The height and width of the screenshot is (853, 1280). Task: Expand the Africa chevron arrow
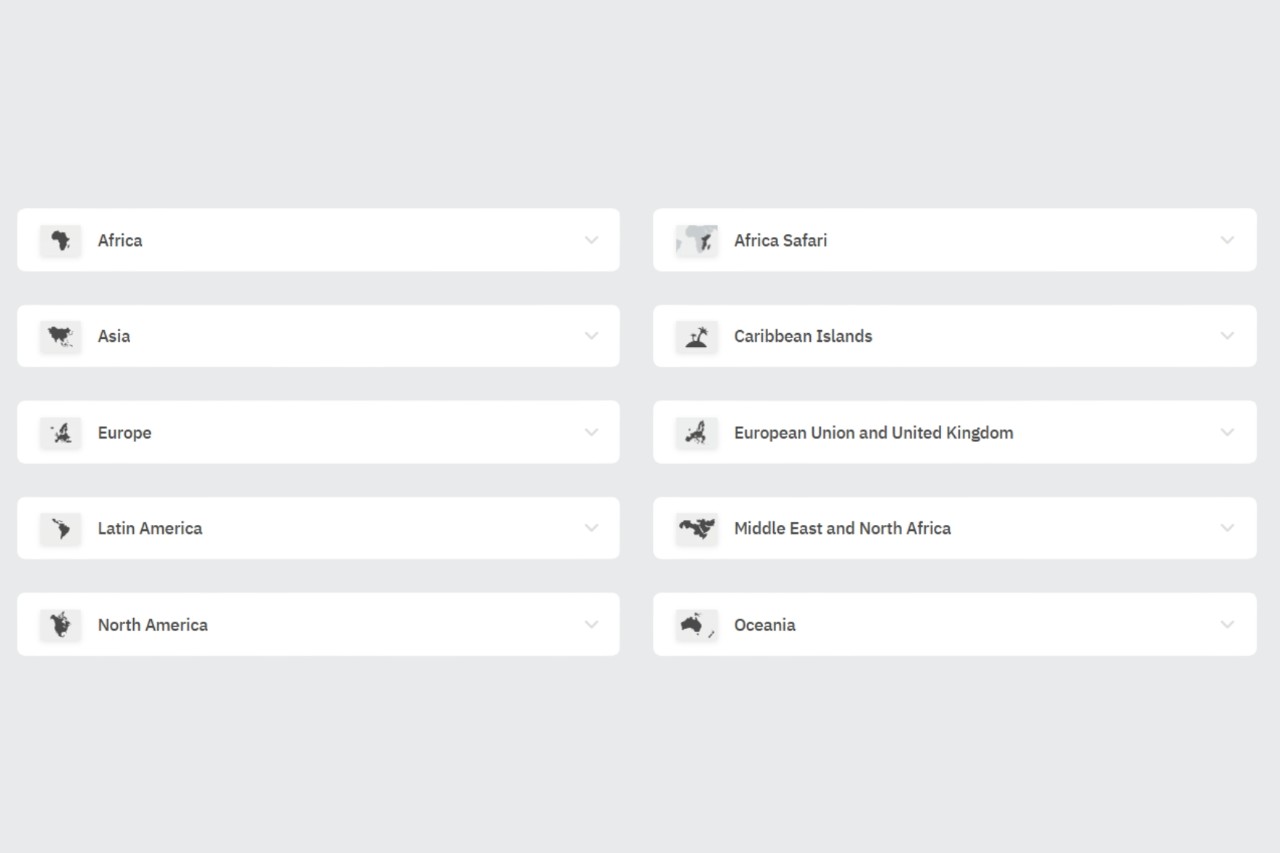(591, 240)
